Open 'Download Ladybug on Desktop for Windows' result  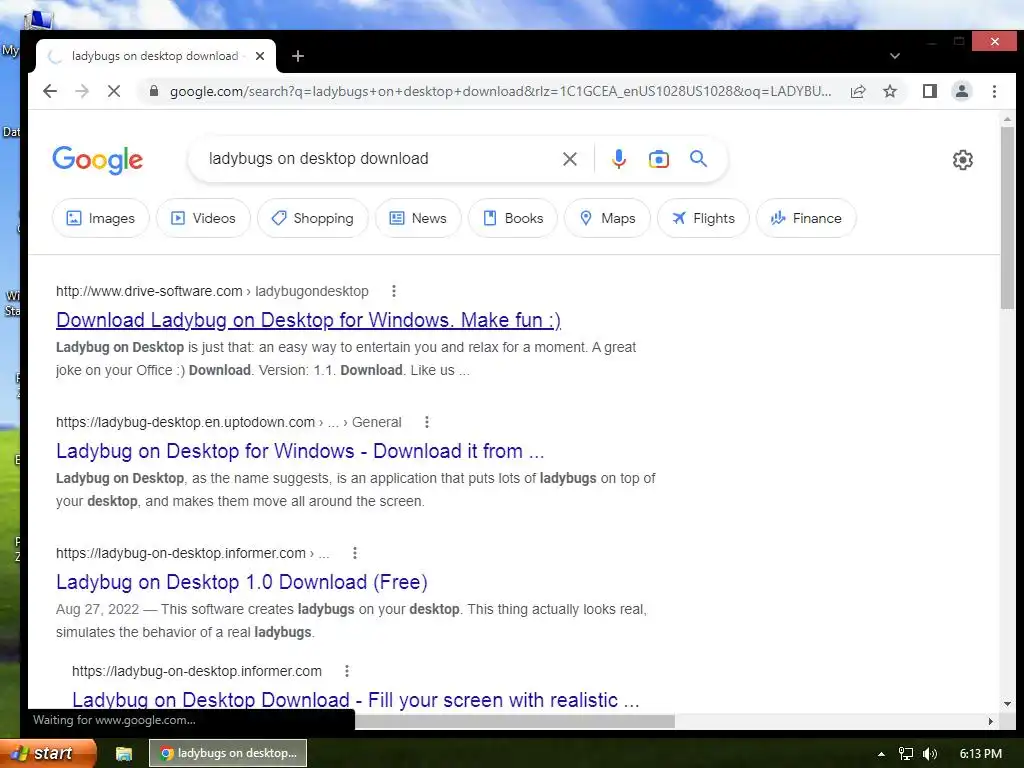click(x=308, y=320)
